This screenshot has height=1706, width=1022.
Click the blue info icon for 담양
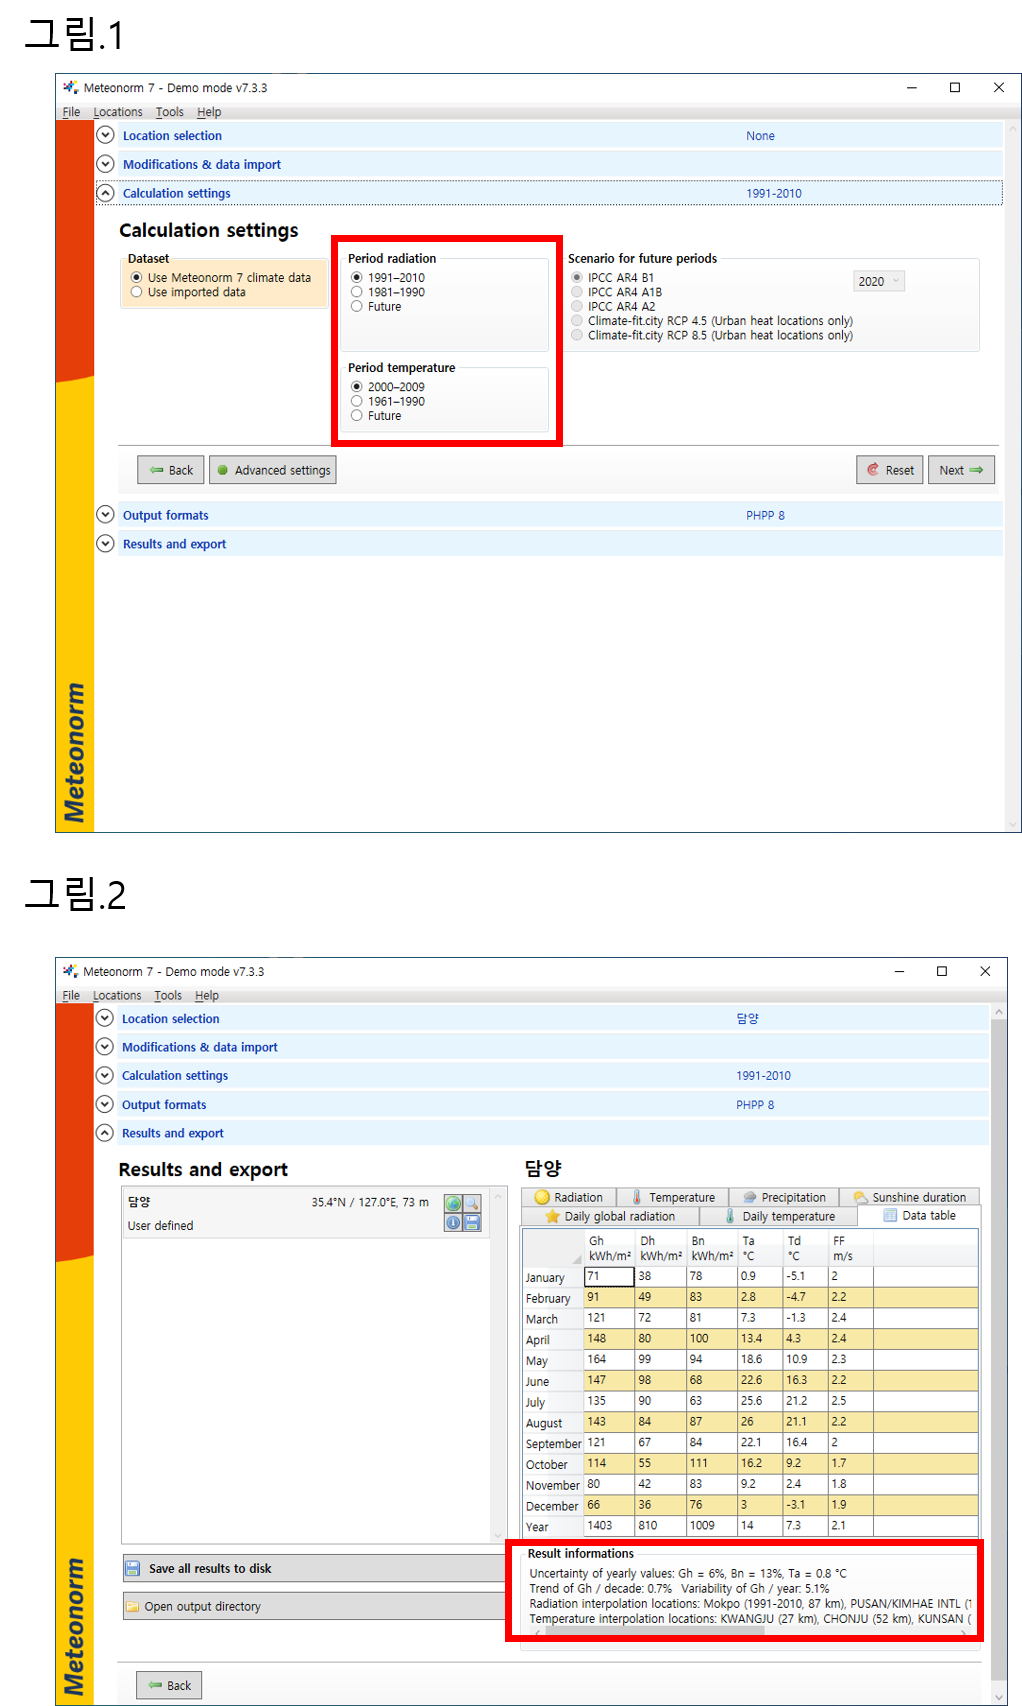pyautogui.click(x=453, y=1222)
